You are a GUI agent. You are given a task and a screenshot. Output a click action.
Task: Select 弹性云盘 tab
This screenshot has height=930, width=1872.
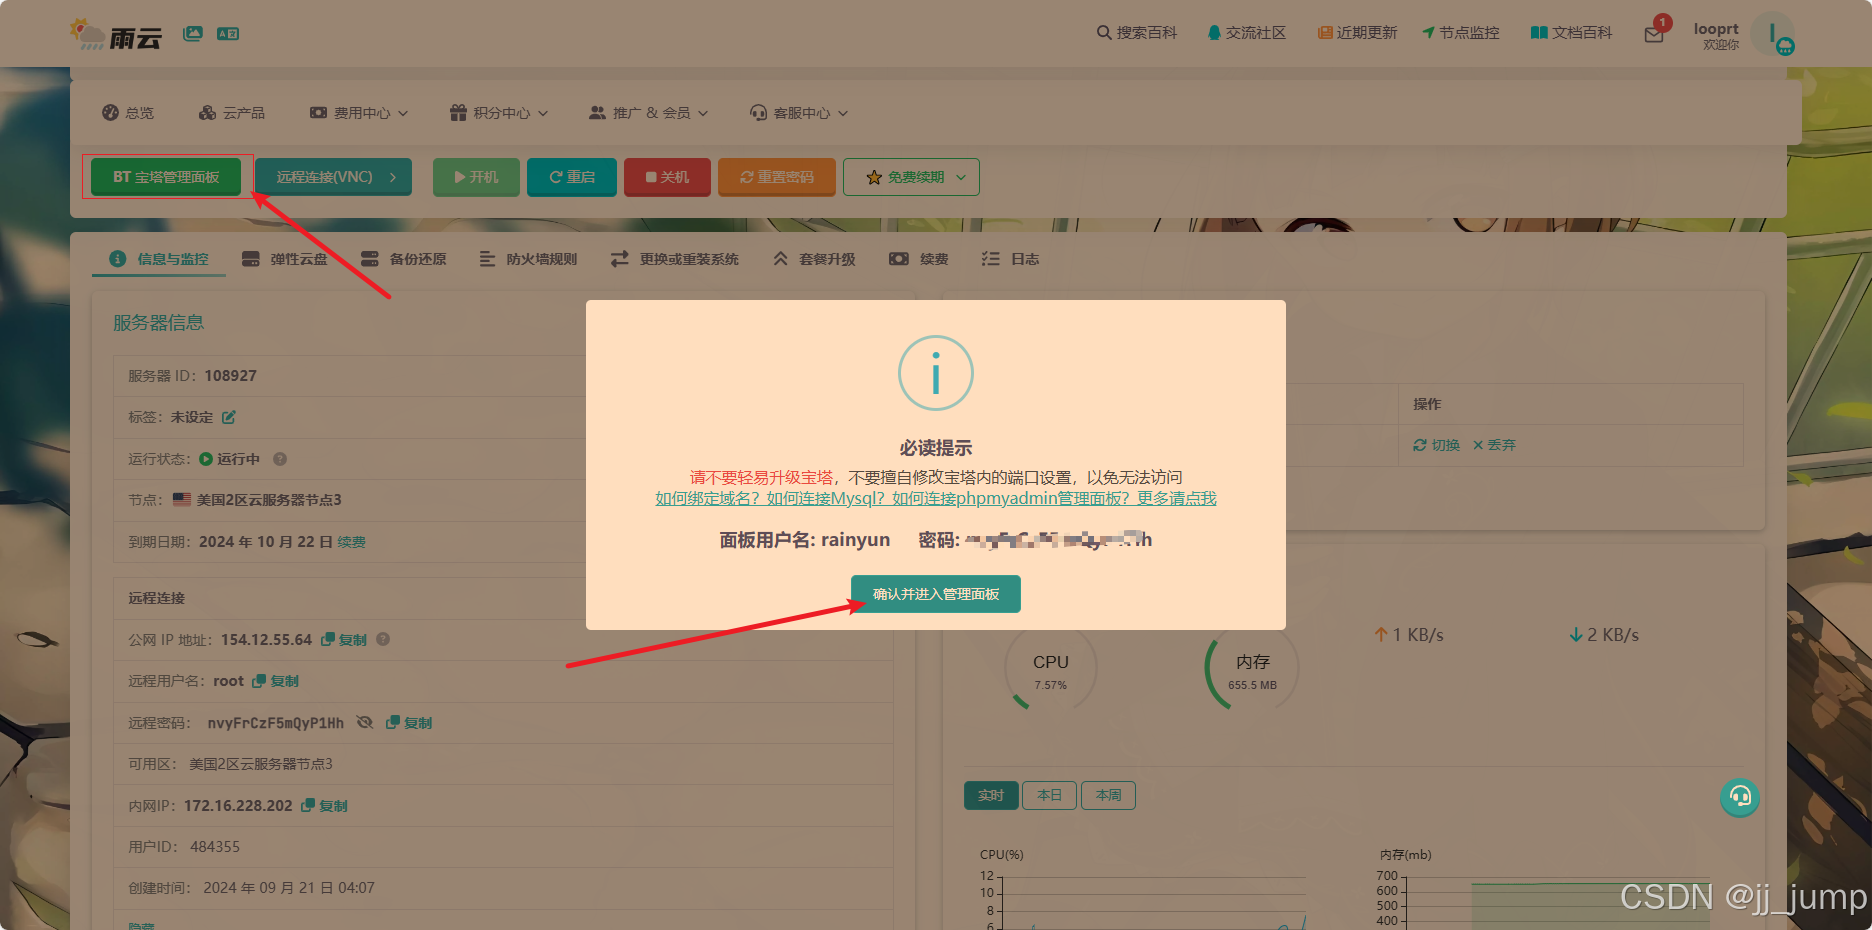[x=285, y=259]
